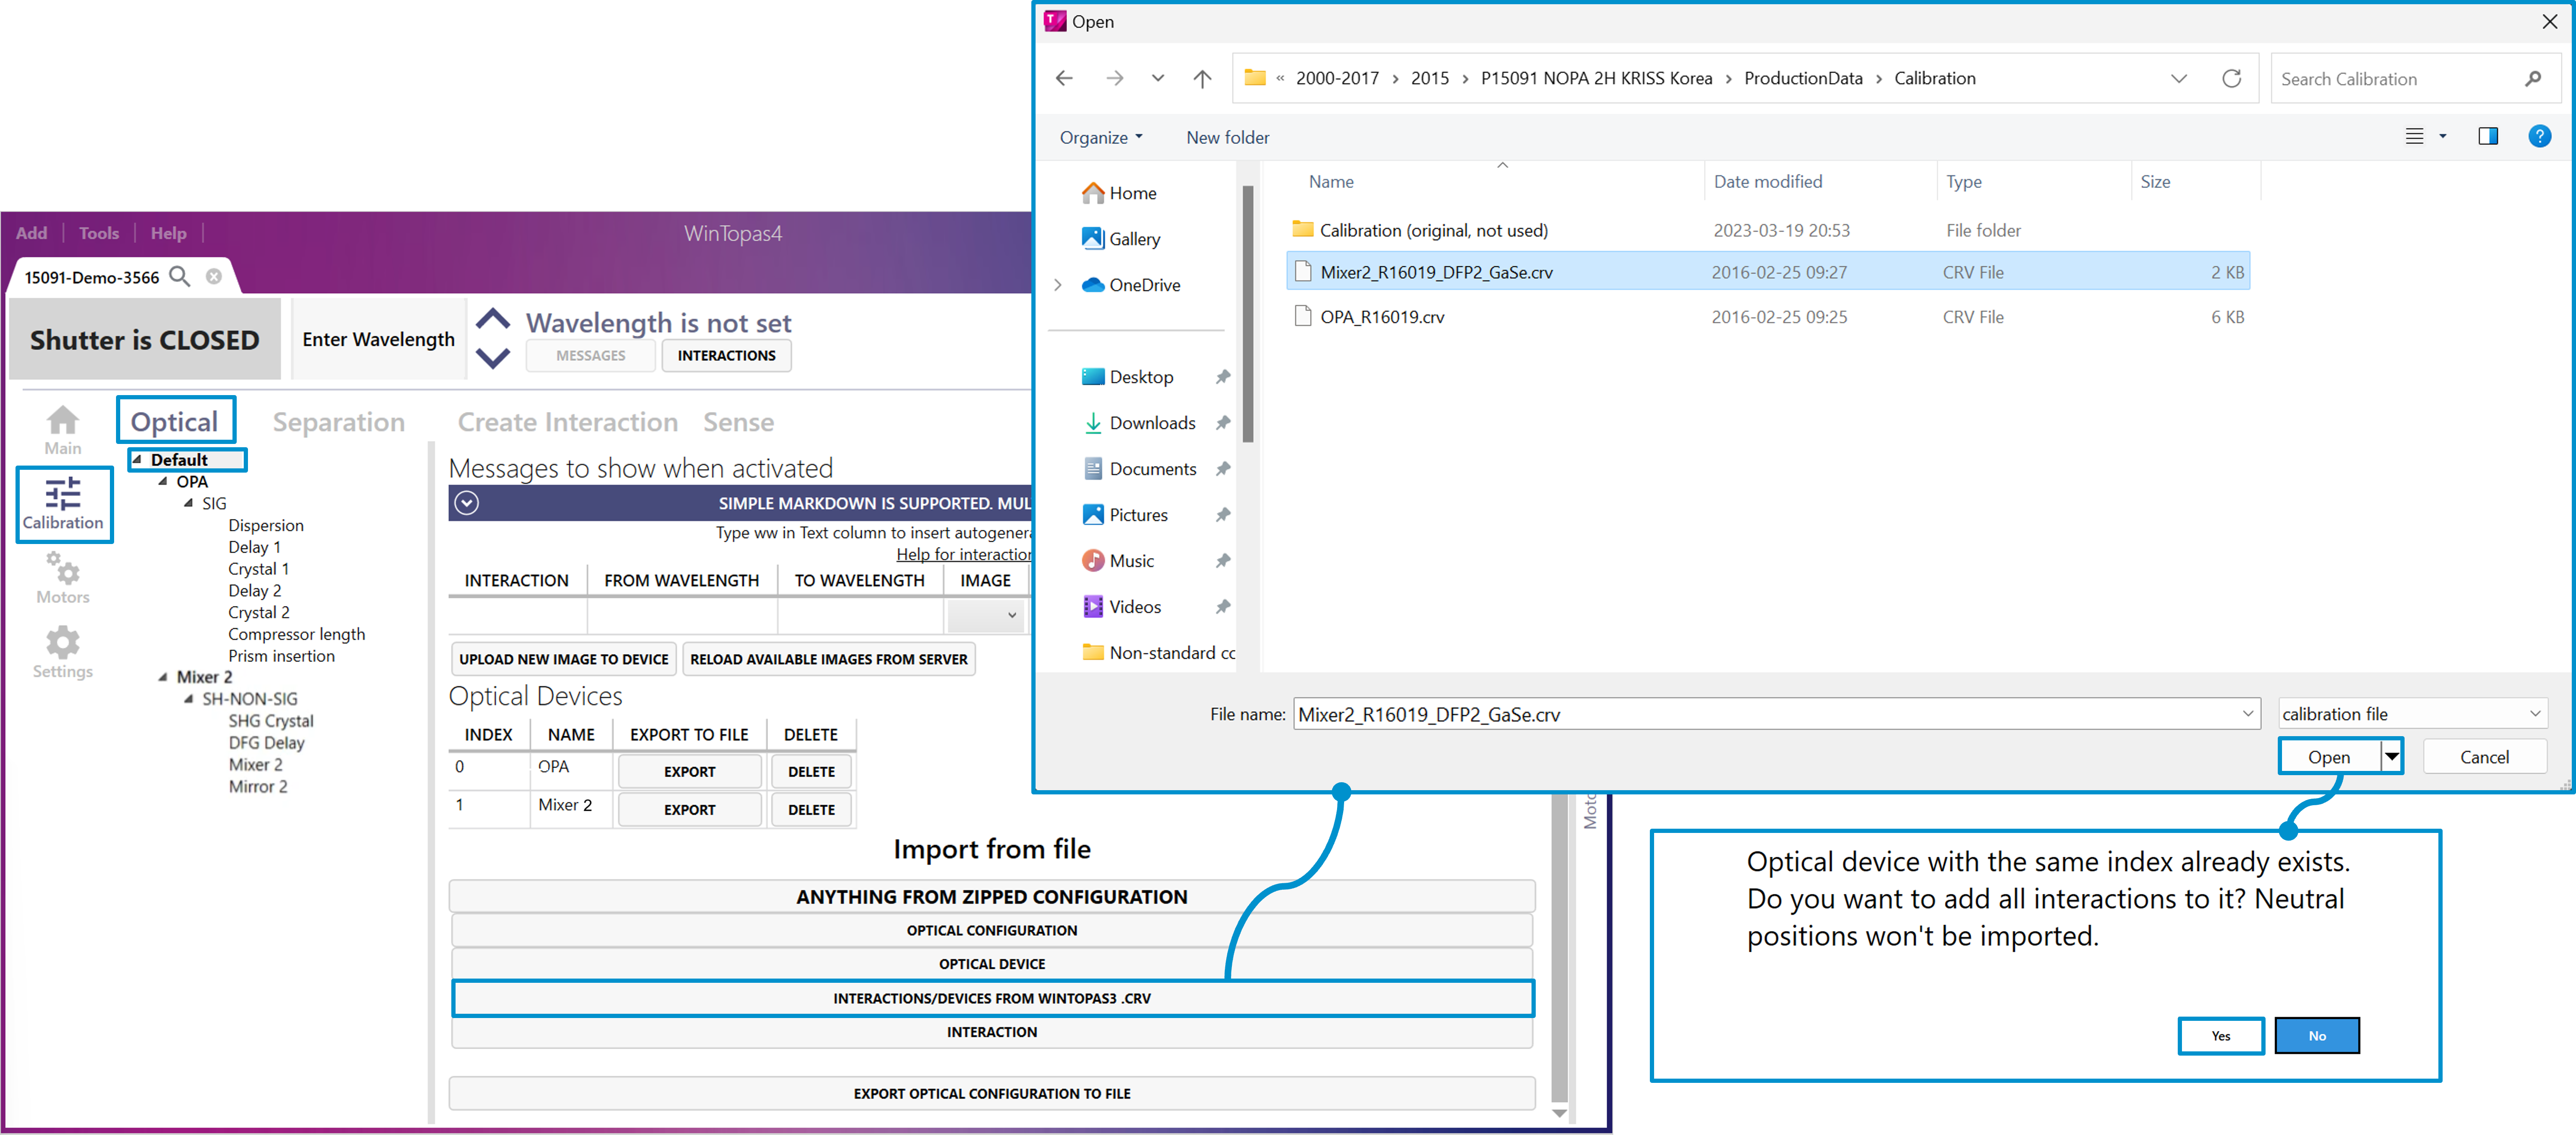This screenshot has width=2576, height=1135.
Task: Select Mixer2_R16019_DFP2_GaSe.crv in file list
Action: pyautogui.click(x=1768, y=271)
